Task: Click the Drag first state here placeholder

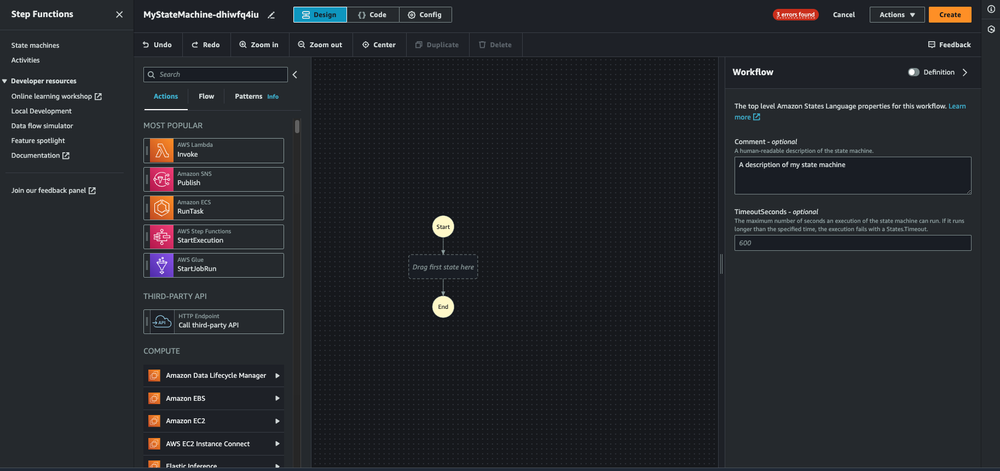Action: click(443, 267)
